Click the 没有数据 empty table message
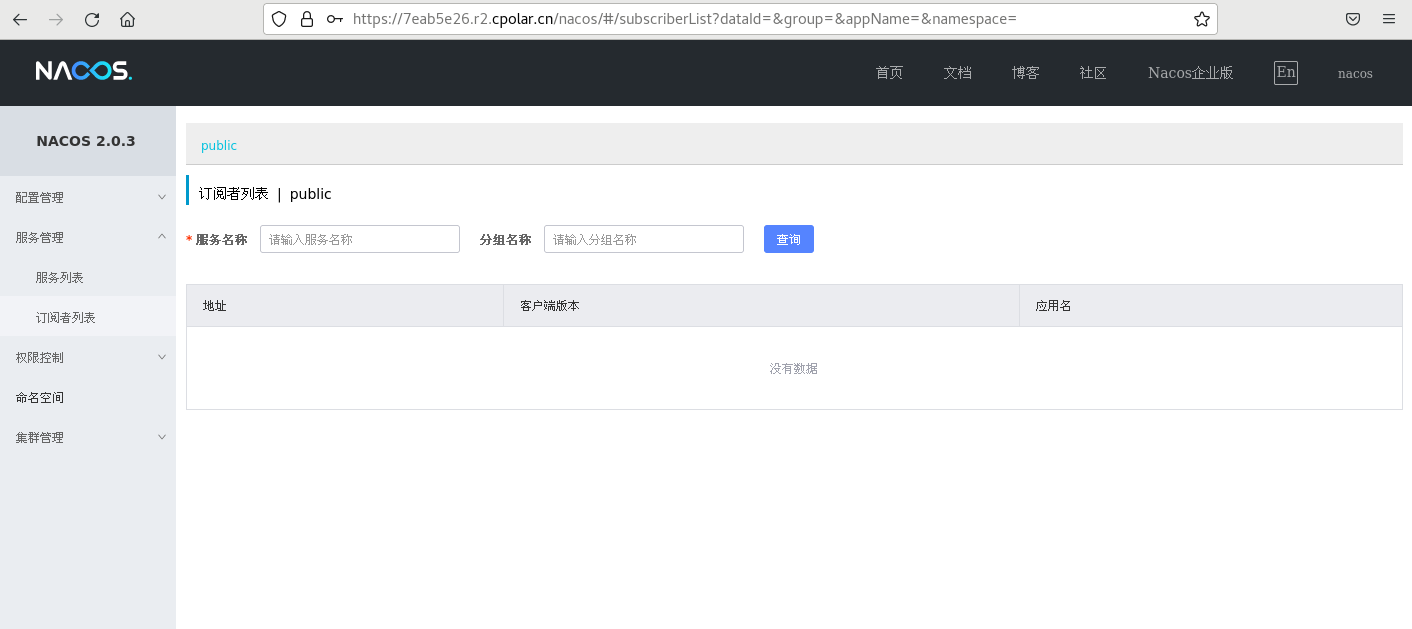 point(794,368)
